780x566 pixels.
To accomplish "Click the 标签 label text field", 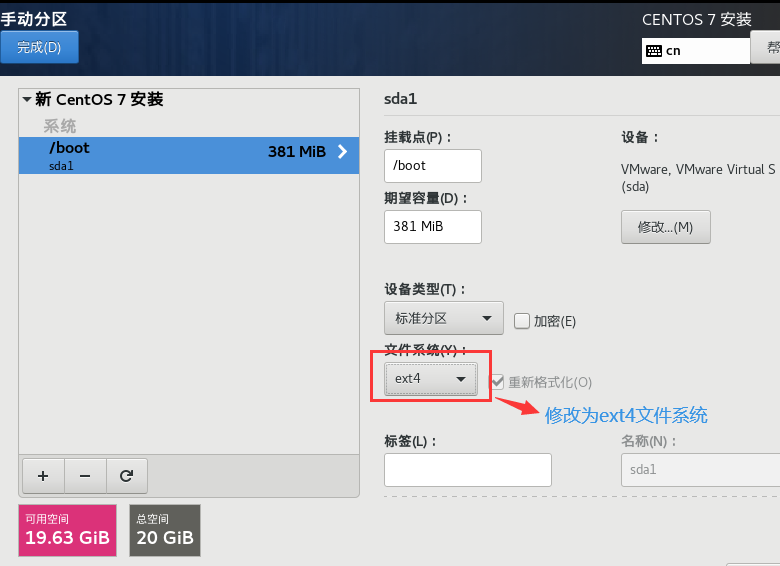I will tap(467, 469).
